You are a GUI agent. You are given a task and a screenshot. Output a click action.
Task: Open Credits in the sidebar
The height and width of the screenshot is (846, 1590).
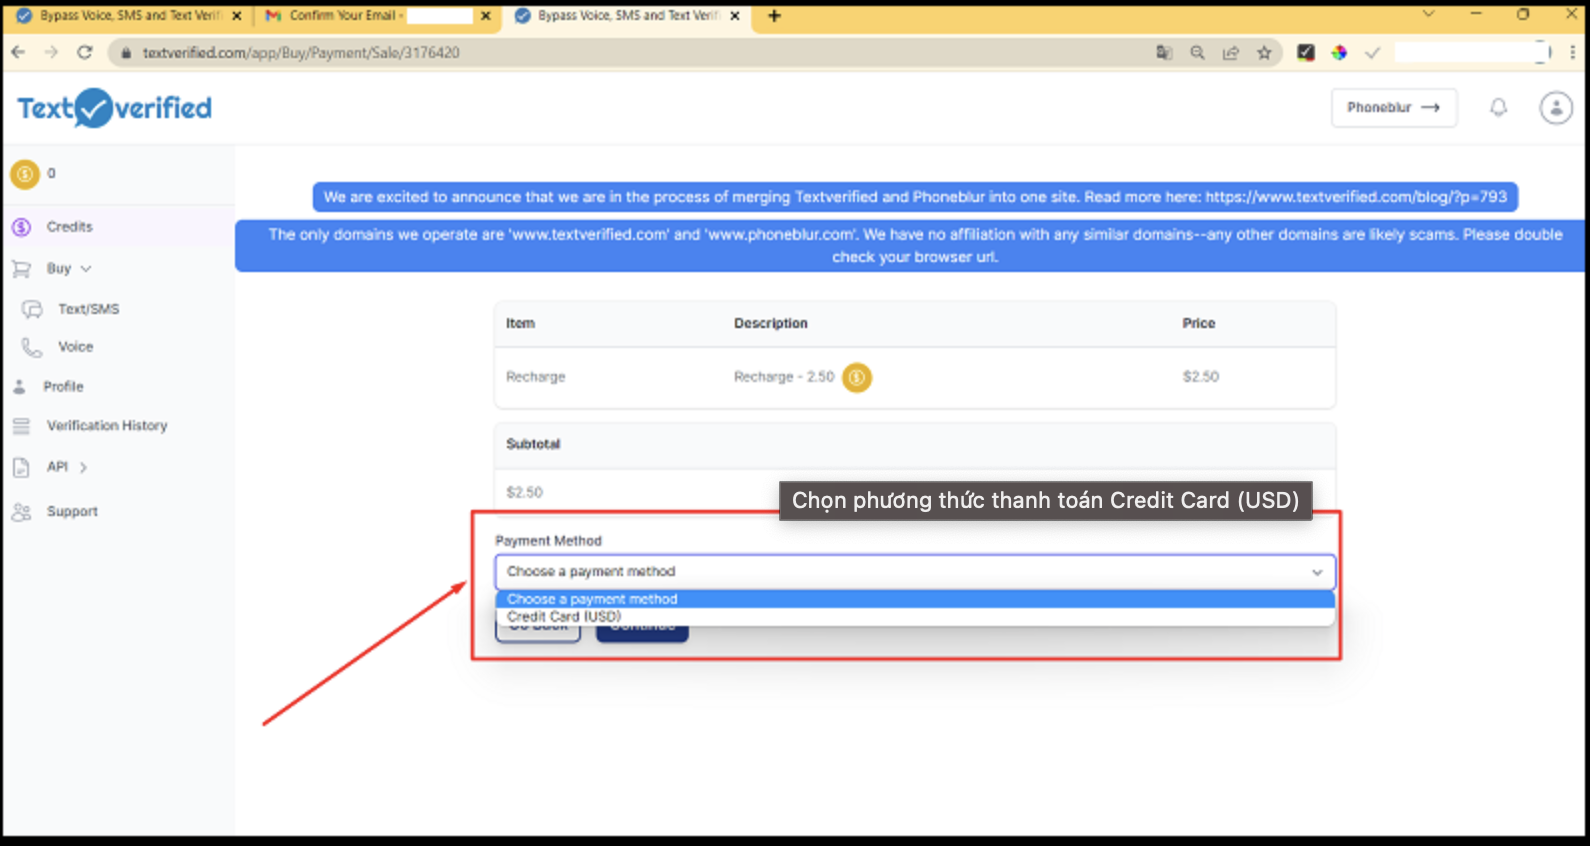click(69, 227)
